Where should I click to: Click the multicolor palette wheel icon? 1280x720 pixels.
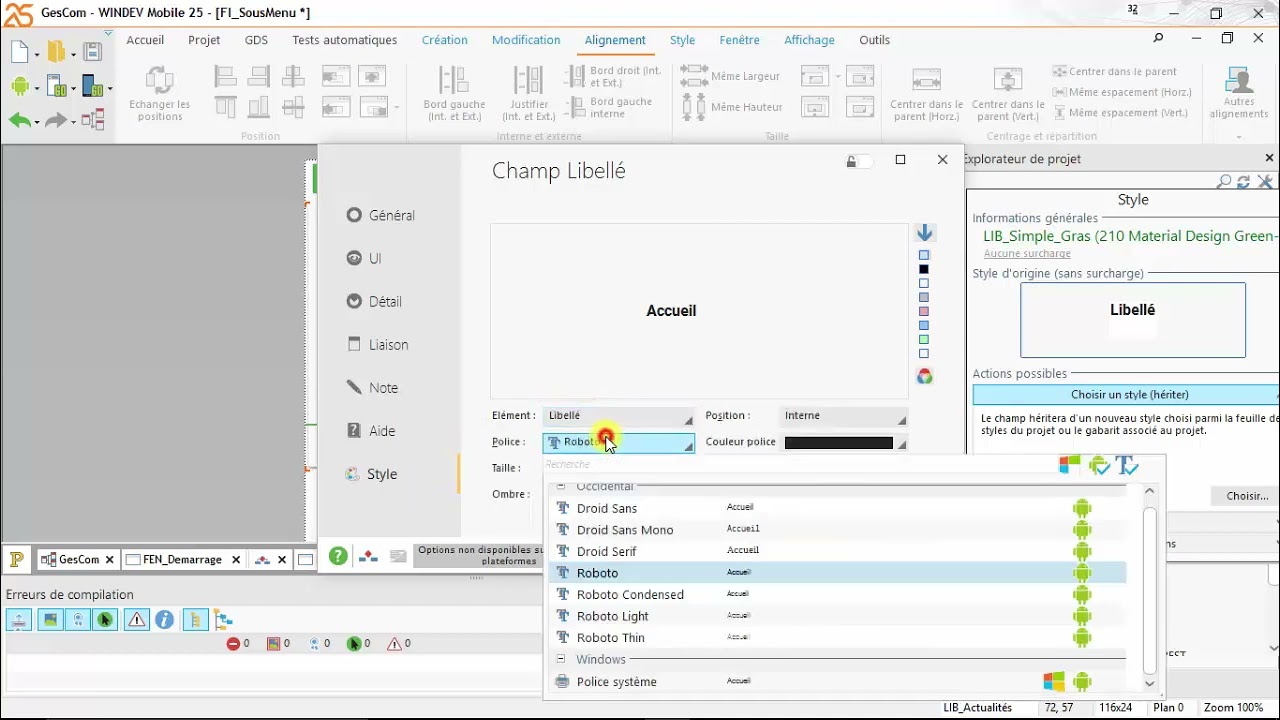click(x=924, y=376)
